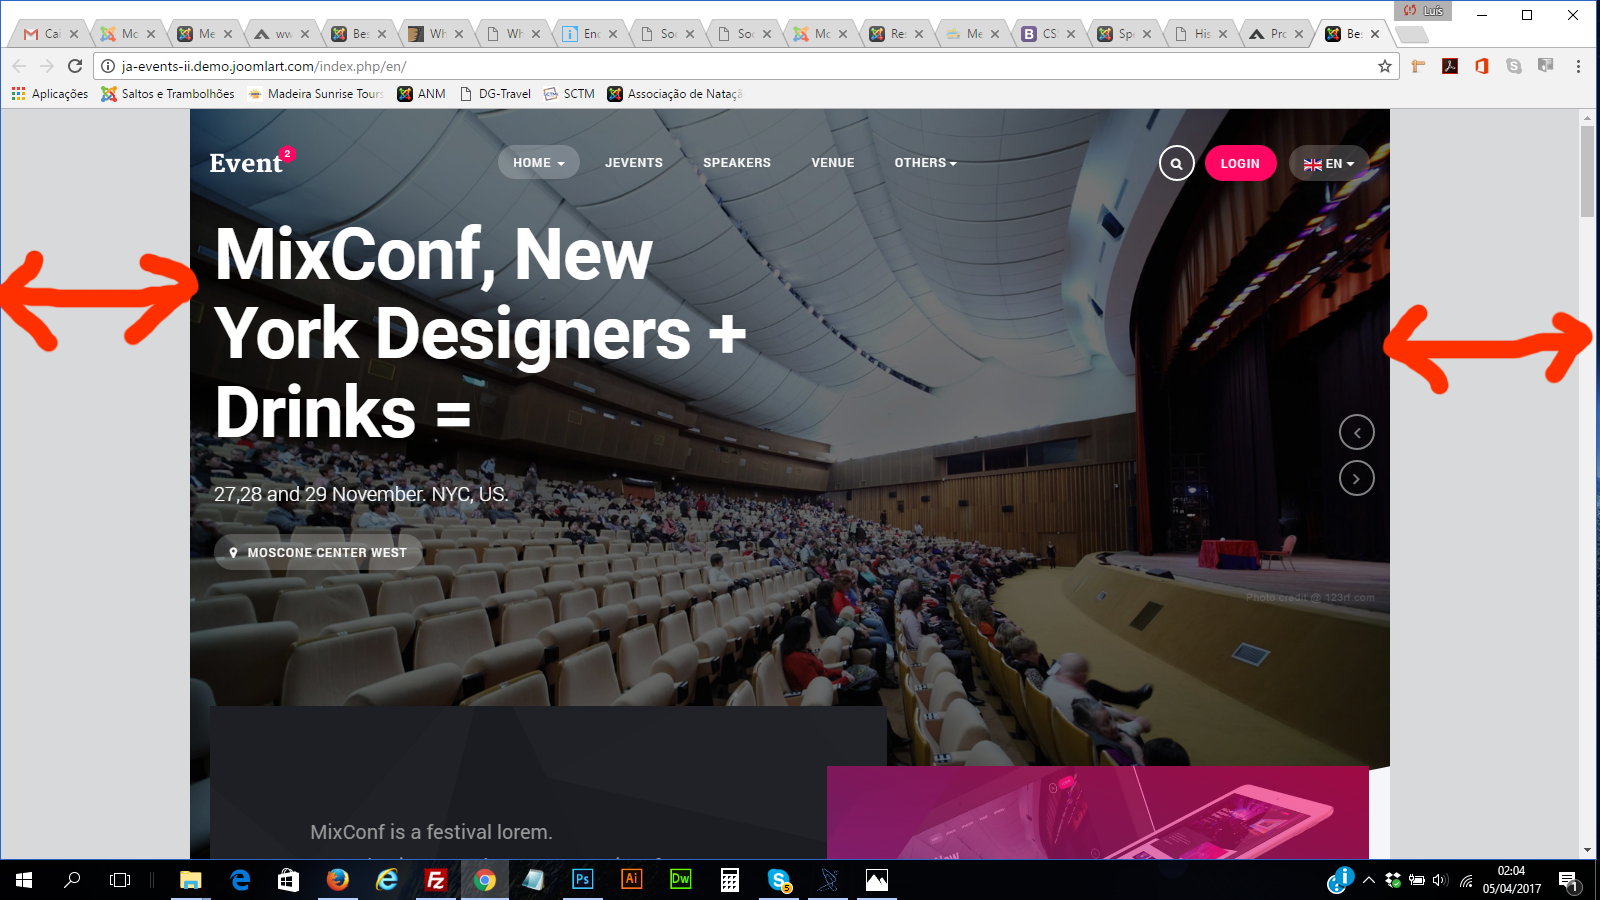Open Calculator from the taskbar
This screenshot has width=1600, height=900.
pos(730,880)
